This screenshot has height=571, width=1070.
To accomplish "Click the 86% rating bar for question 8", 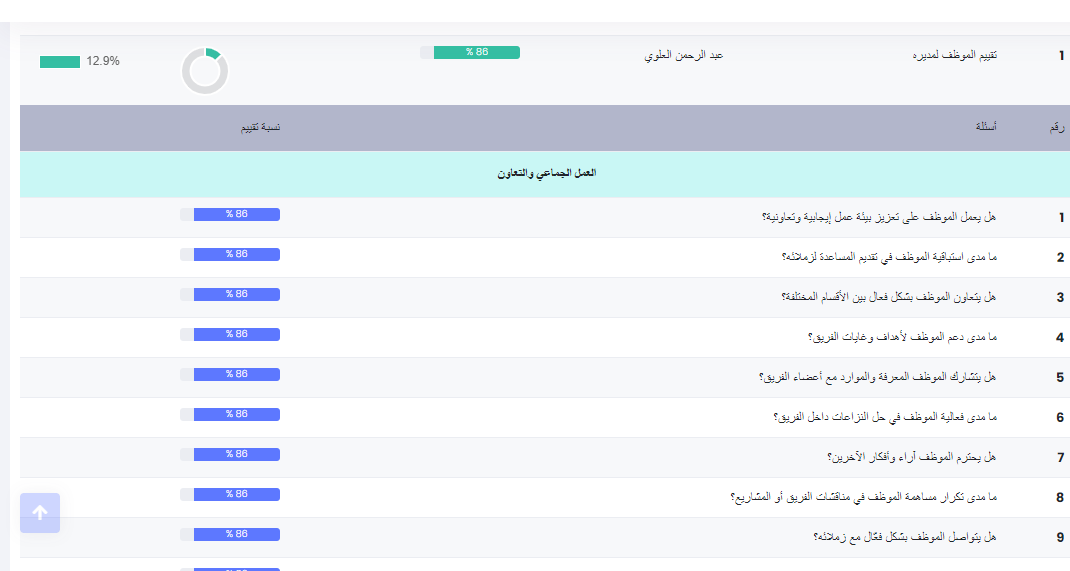I will coord(236,494).
